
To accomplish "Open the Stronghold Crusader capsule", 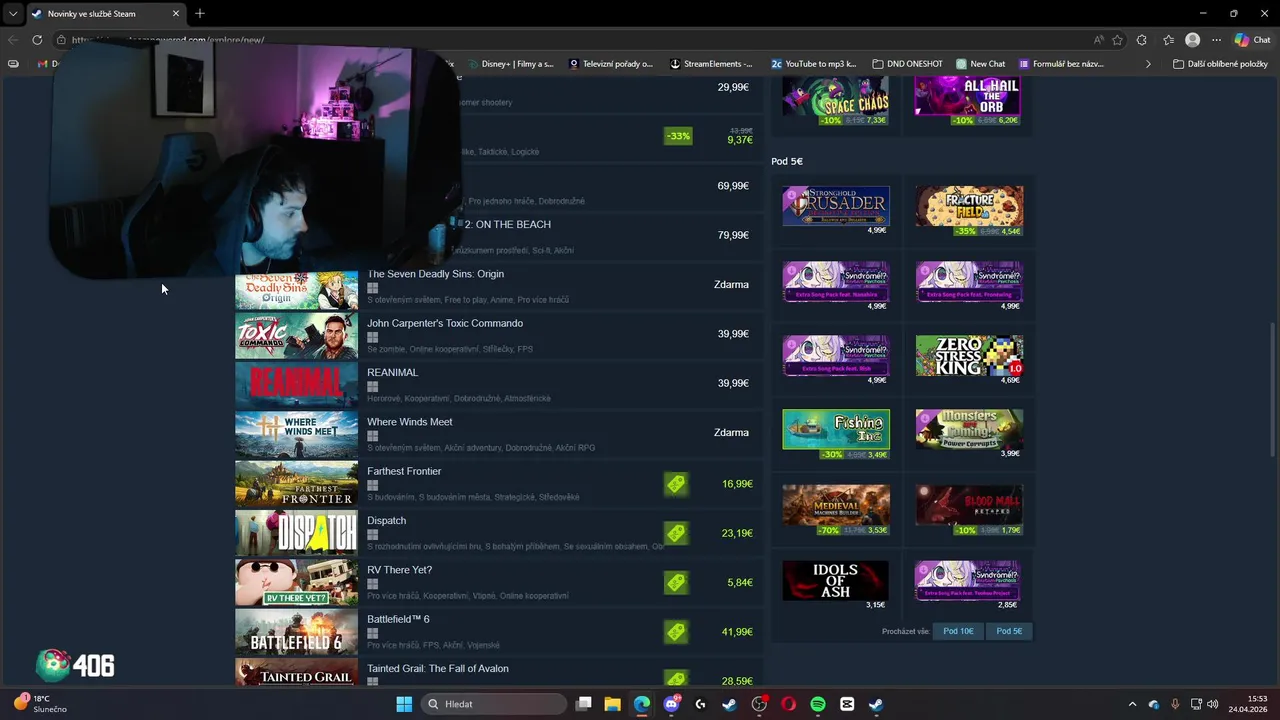I will tap(836, 206).
